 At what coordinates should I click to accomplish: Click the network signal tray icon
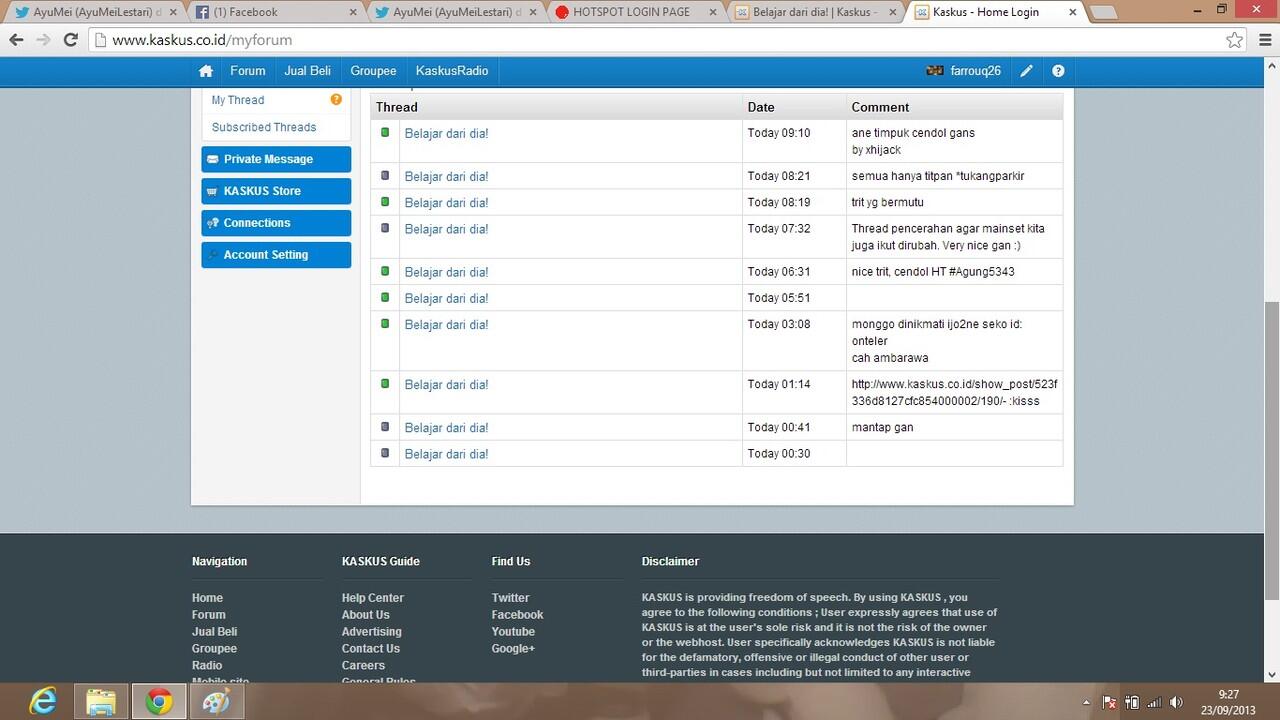1155,702
